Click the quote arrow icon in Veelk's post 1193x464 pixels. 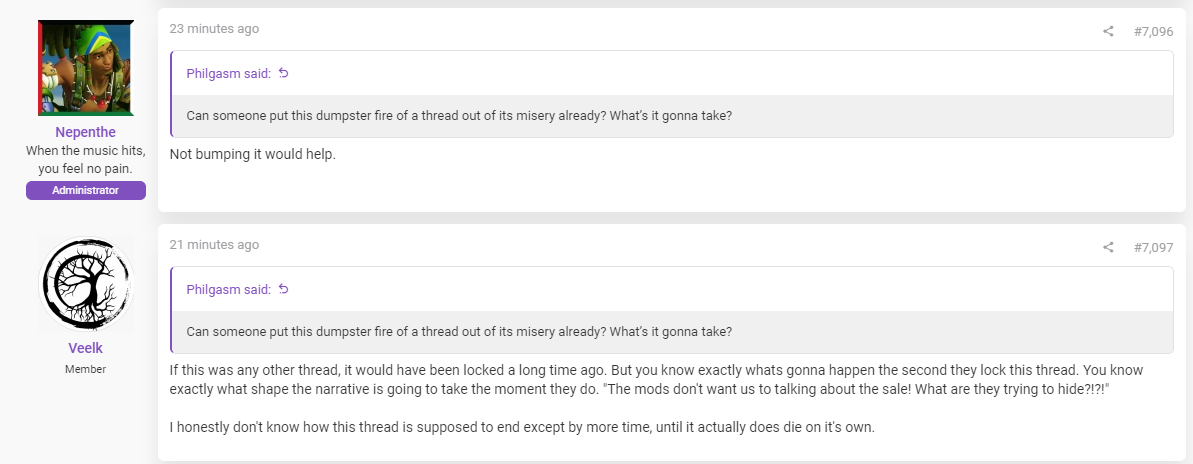click(284, 289)
